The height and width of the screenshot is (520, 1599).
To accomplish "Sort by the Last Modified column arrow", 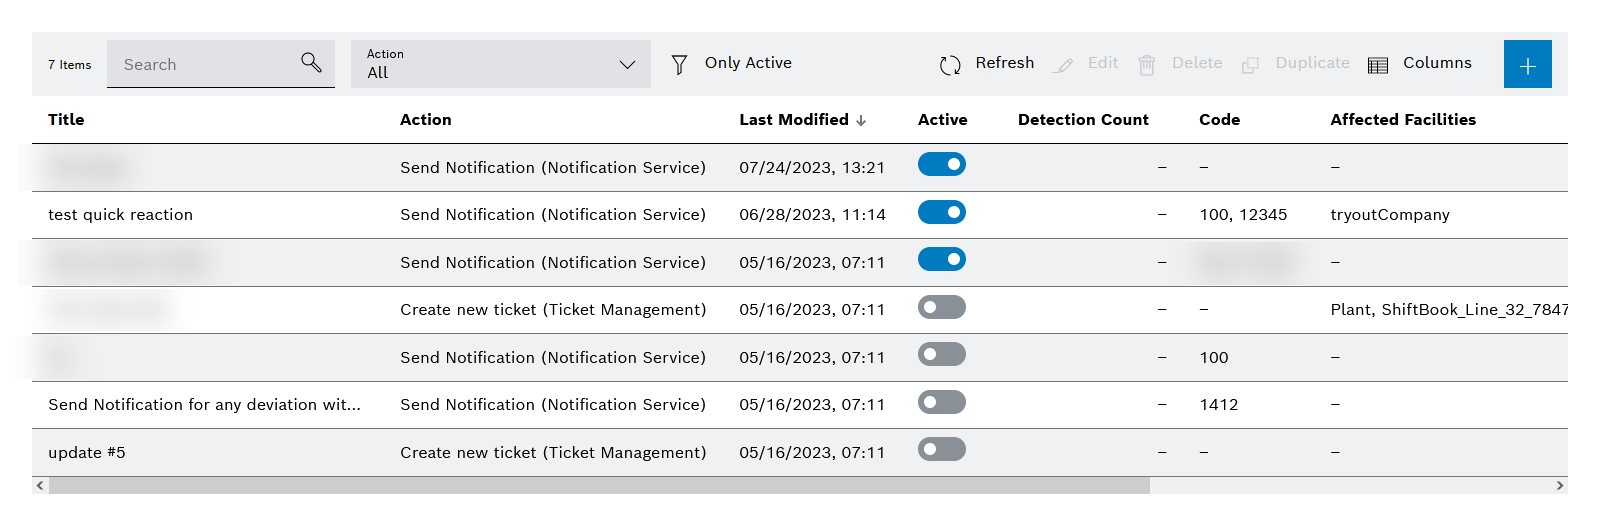I will (x=861, y=120).
